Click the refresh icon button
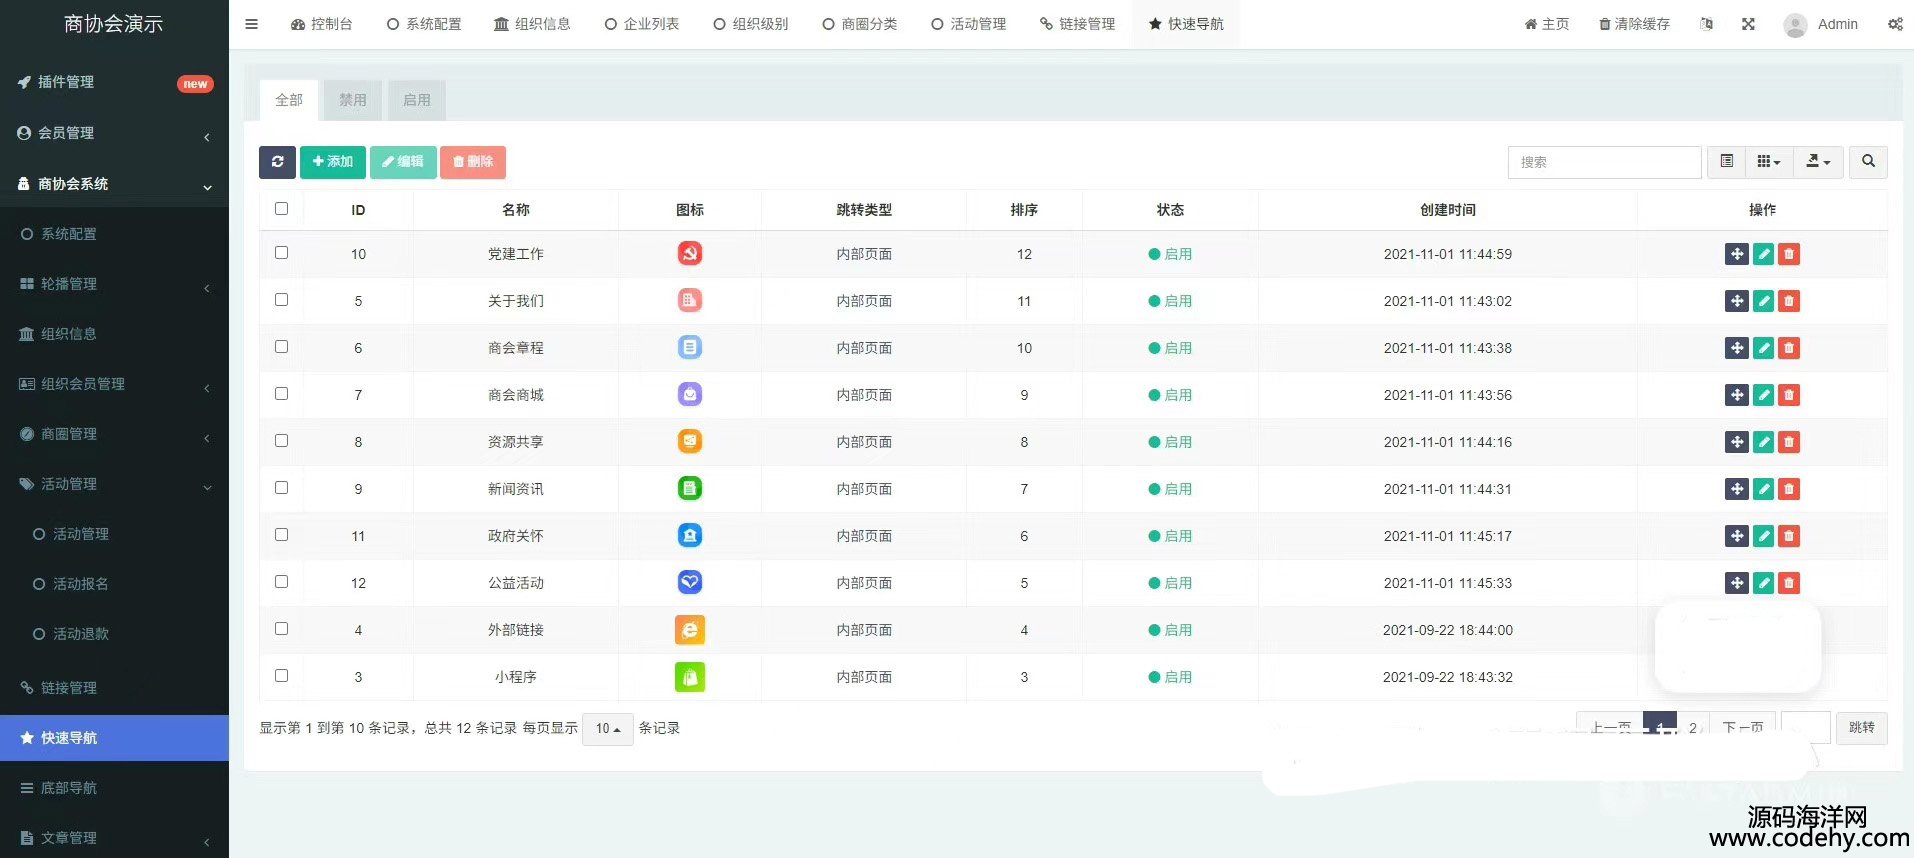The height and width of the screenshot is (858, 1914). click(x=277, y=162)
